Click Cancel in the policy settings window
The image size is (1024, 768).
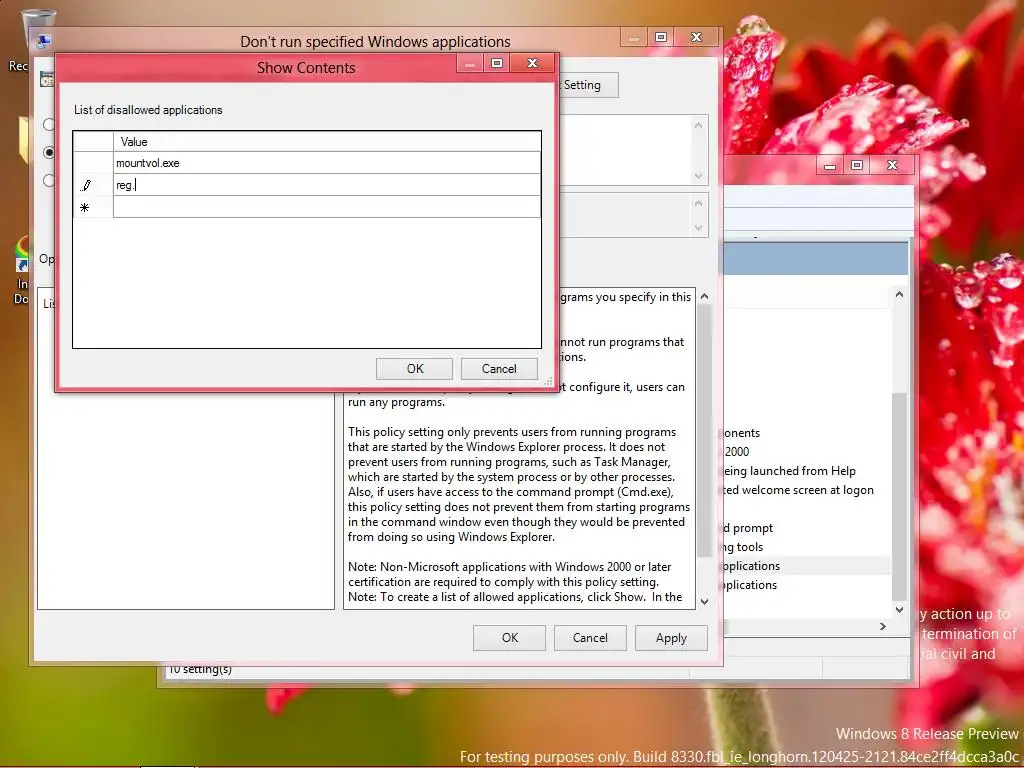590,638
